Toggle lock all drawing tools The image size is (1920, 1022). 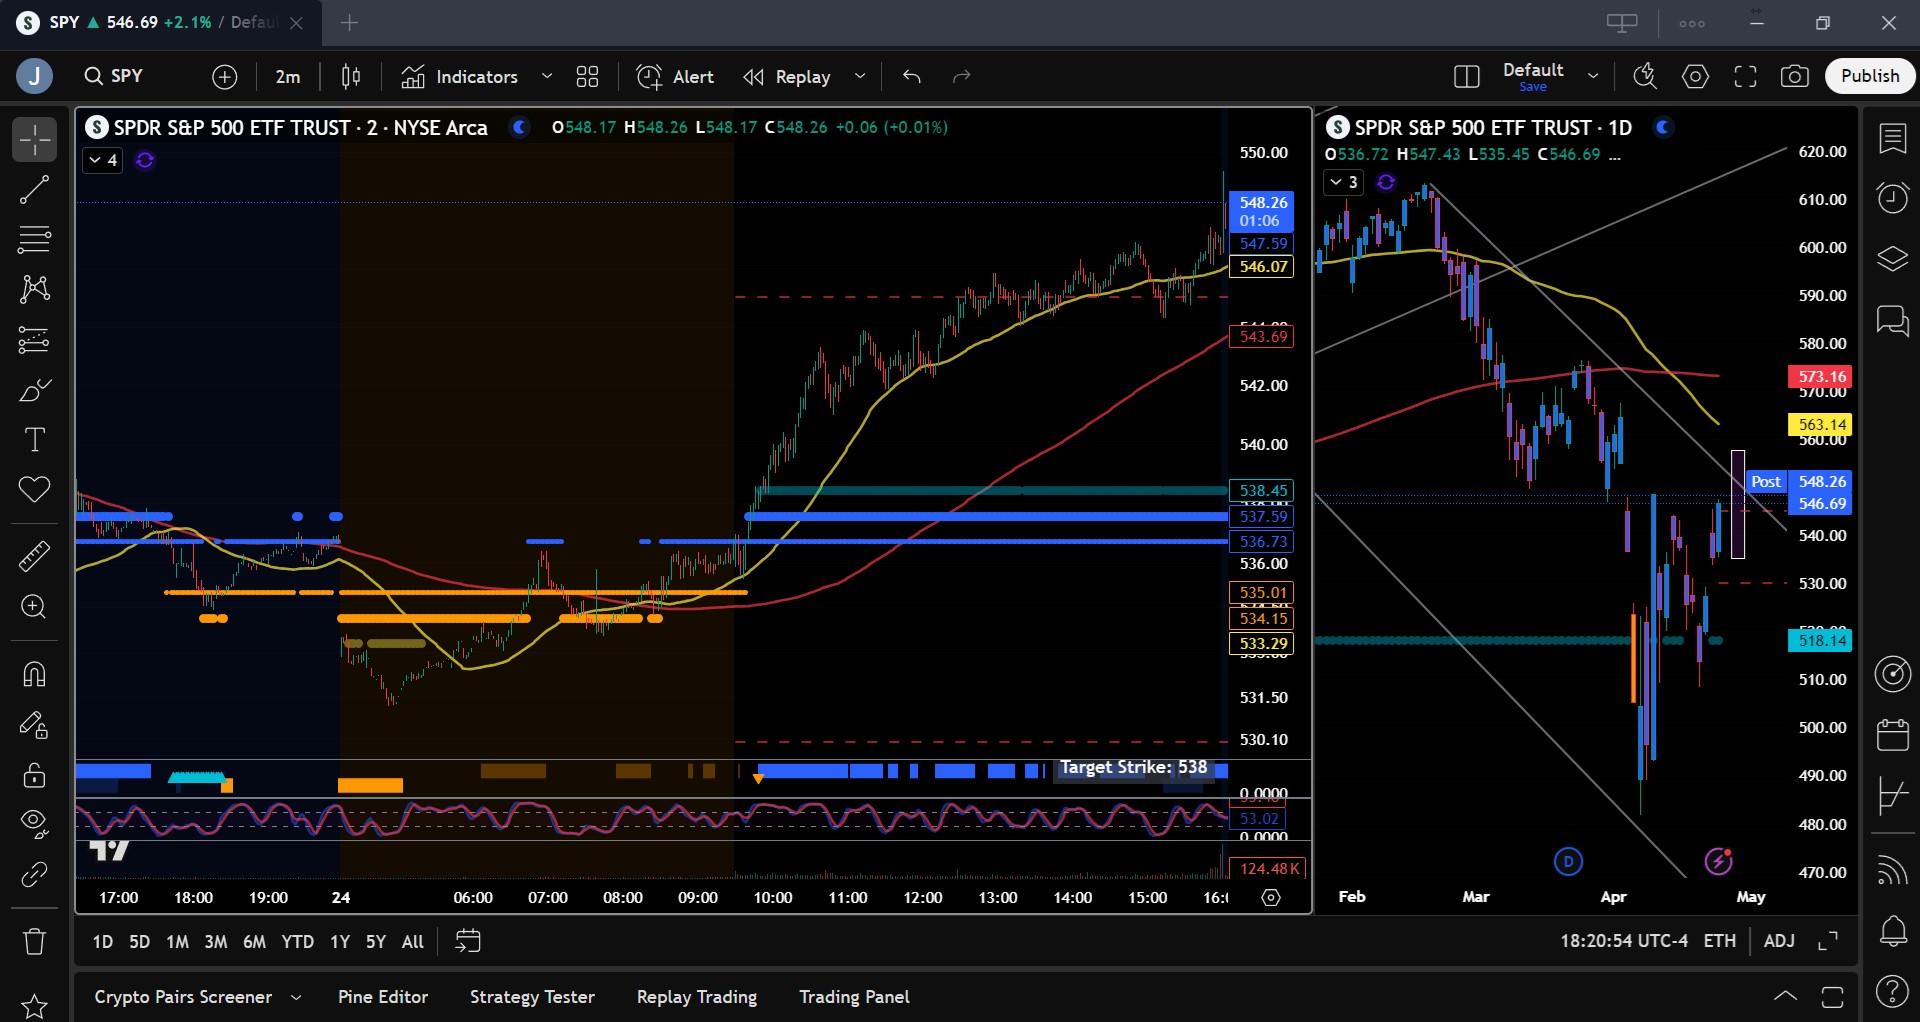point(34,775)
